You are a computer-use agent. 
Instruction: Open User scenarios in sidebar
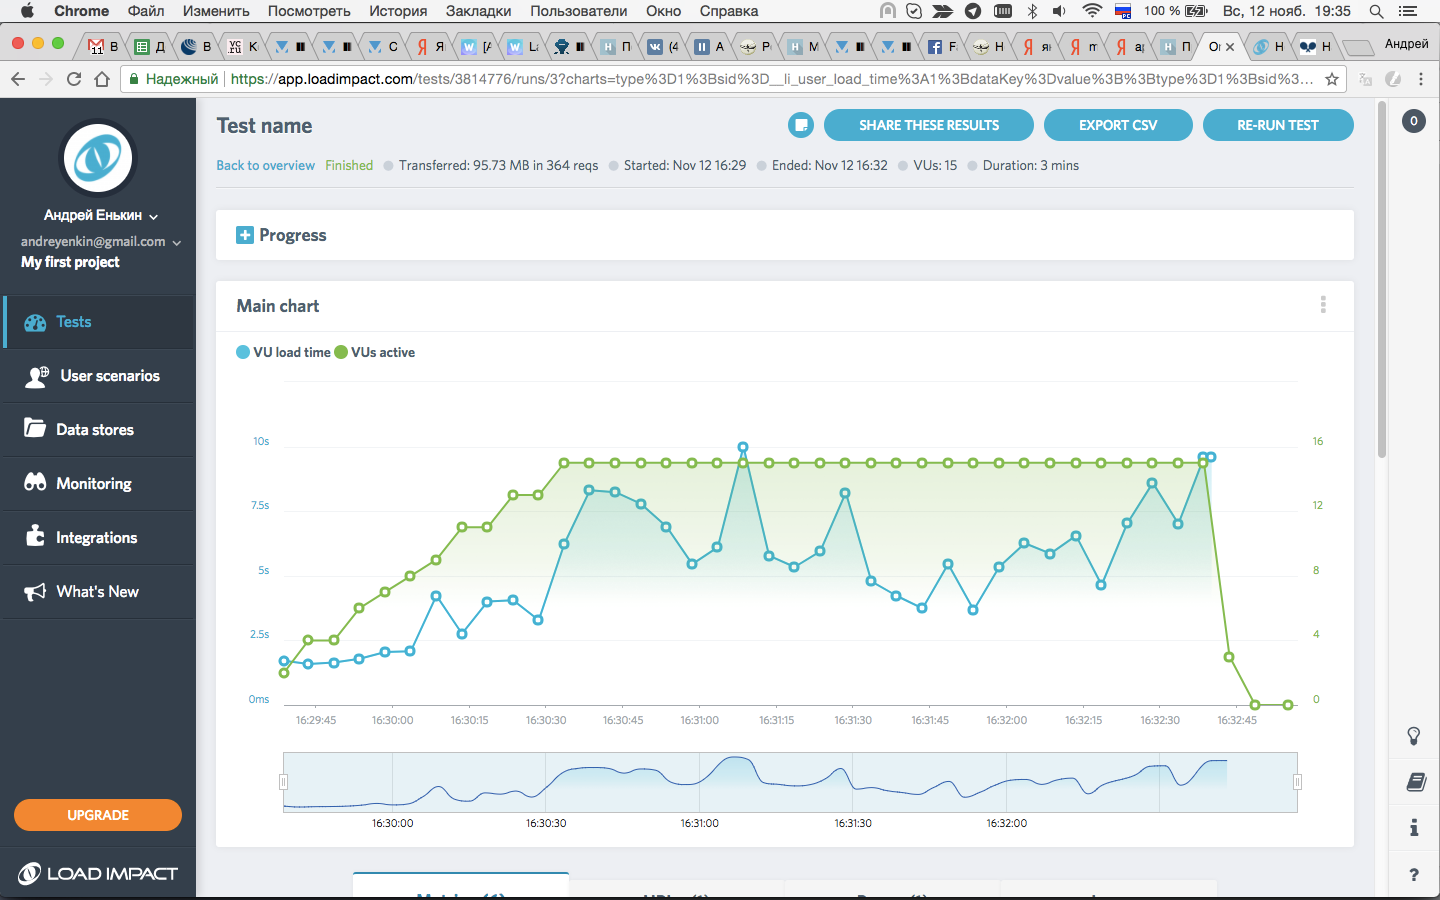point(98,376)
